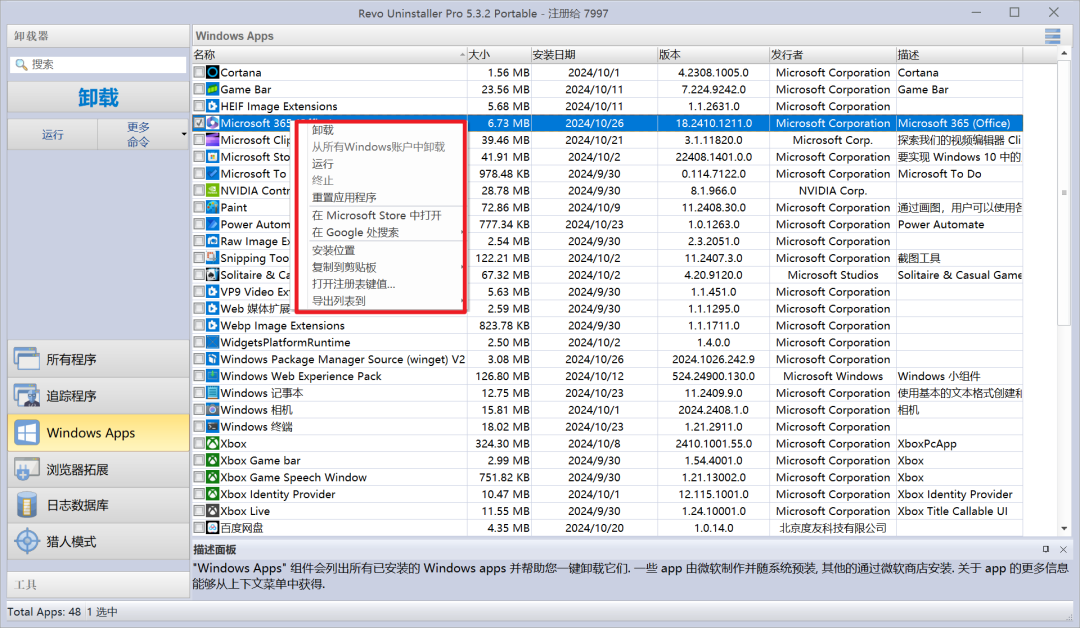Check the Game Bar checkbox
This screenshot has height=628, width=1080.
point(199,90)
